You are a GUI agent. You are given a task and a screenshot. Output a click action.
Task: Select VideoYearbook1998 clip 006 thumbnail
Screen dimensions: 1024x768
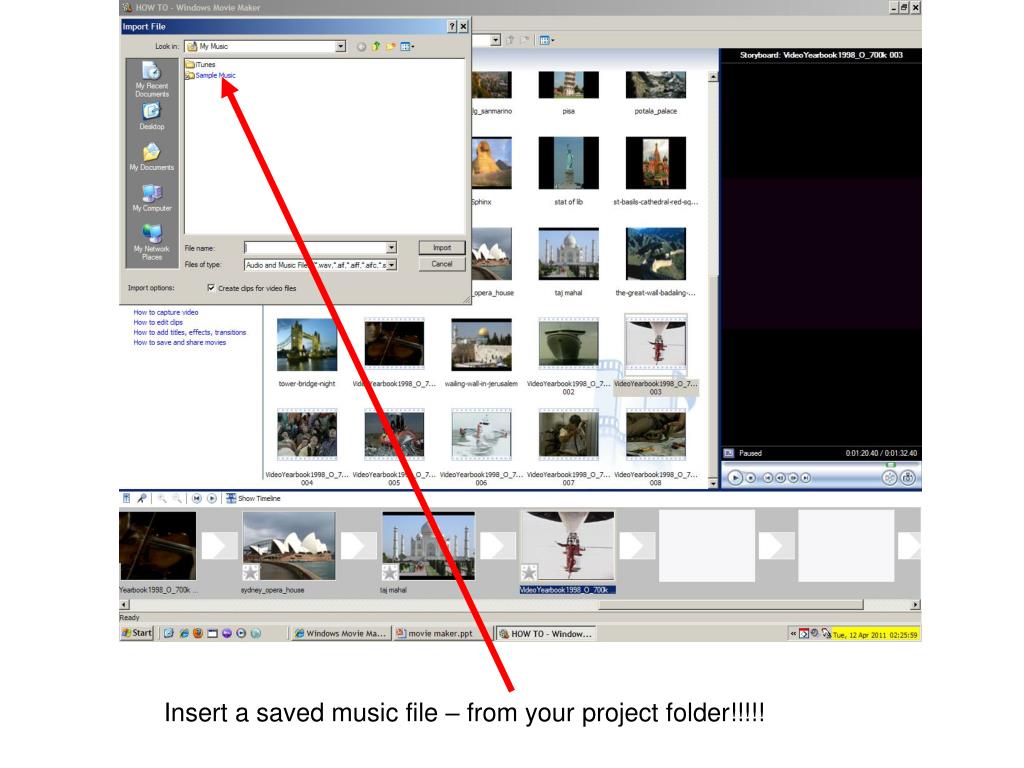[x=481, y=435]
